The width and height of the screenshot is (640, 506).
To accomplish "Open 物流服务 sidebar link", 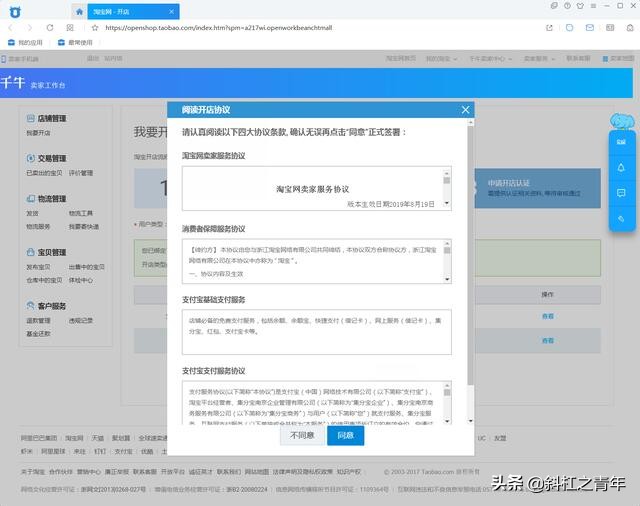I will click(38, 226).
